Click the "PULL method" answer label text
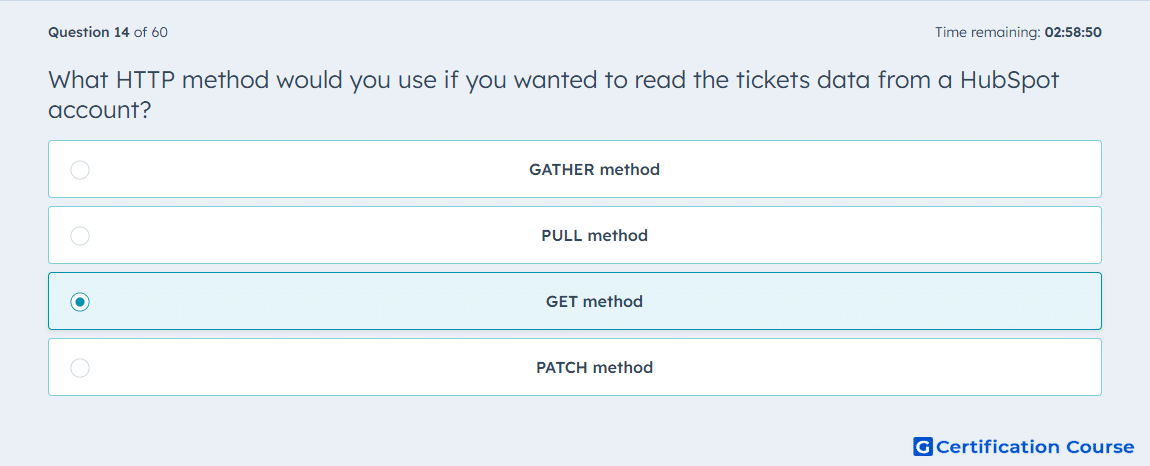 pos(594,236)
